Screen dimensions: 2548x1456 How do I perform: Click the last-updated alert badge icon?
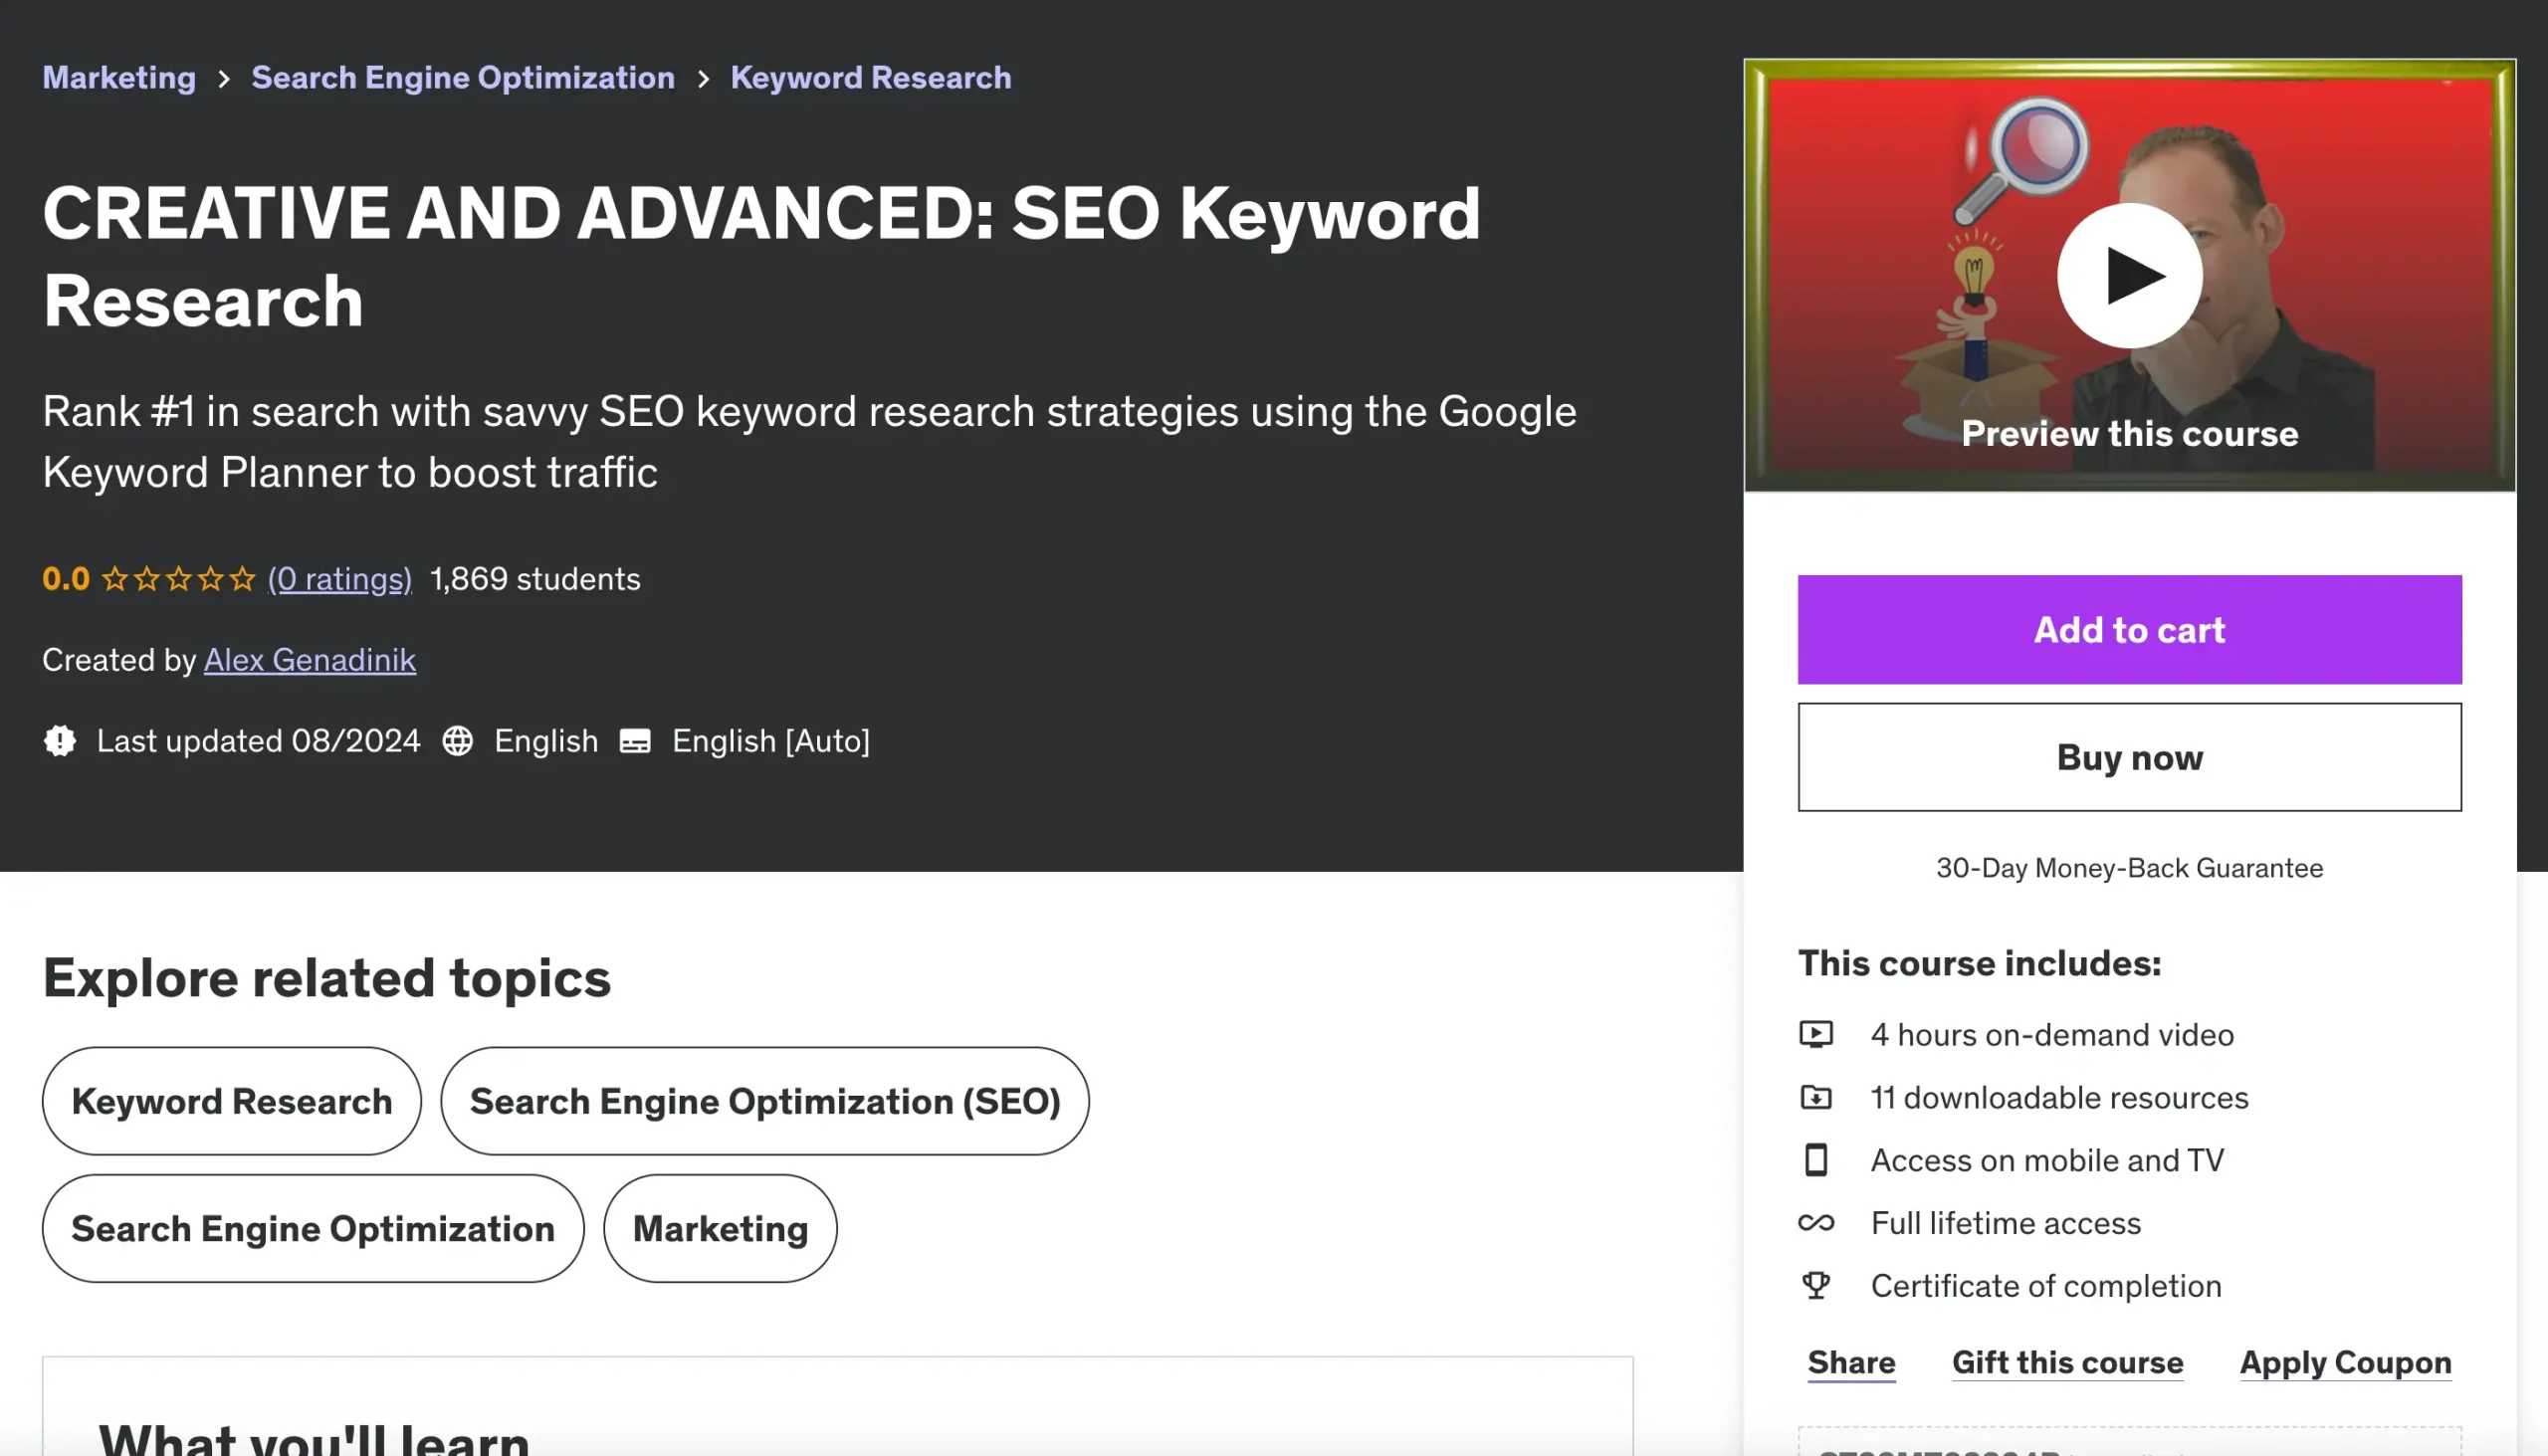click(60, 741)
